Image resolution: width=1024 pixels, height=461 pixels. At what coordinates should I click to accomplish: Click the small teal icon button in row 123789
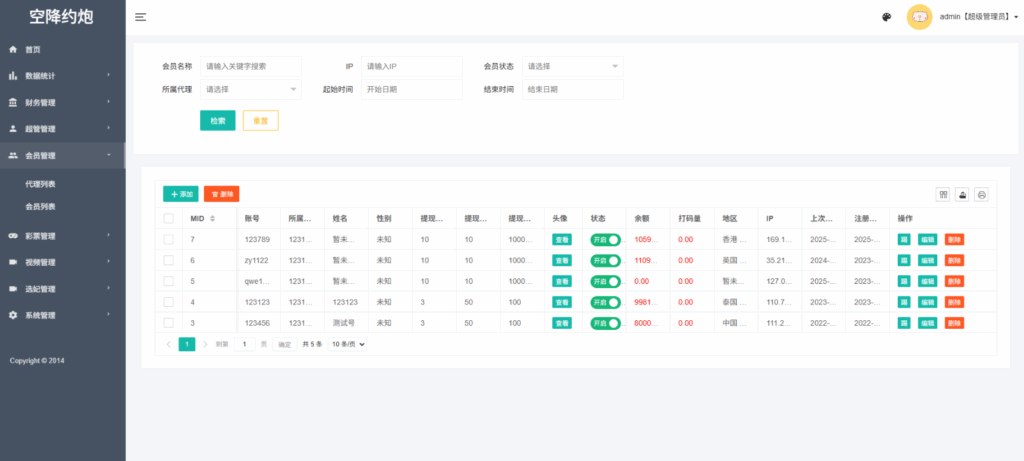904,240
